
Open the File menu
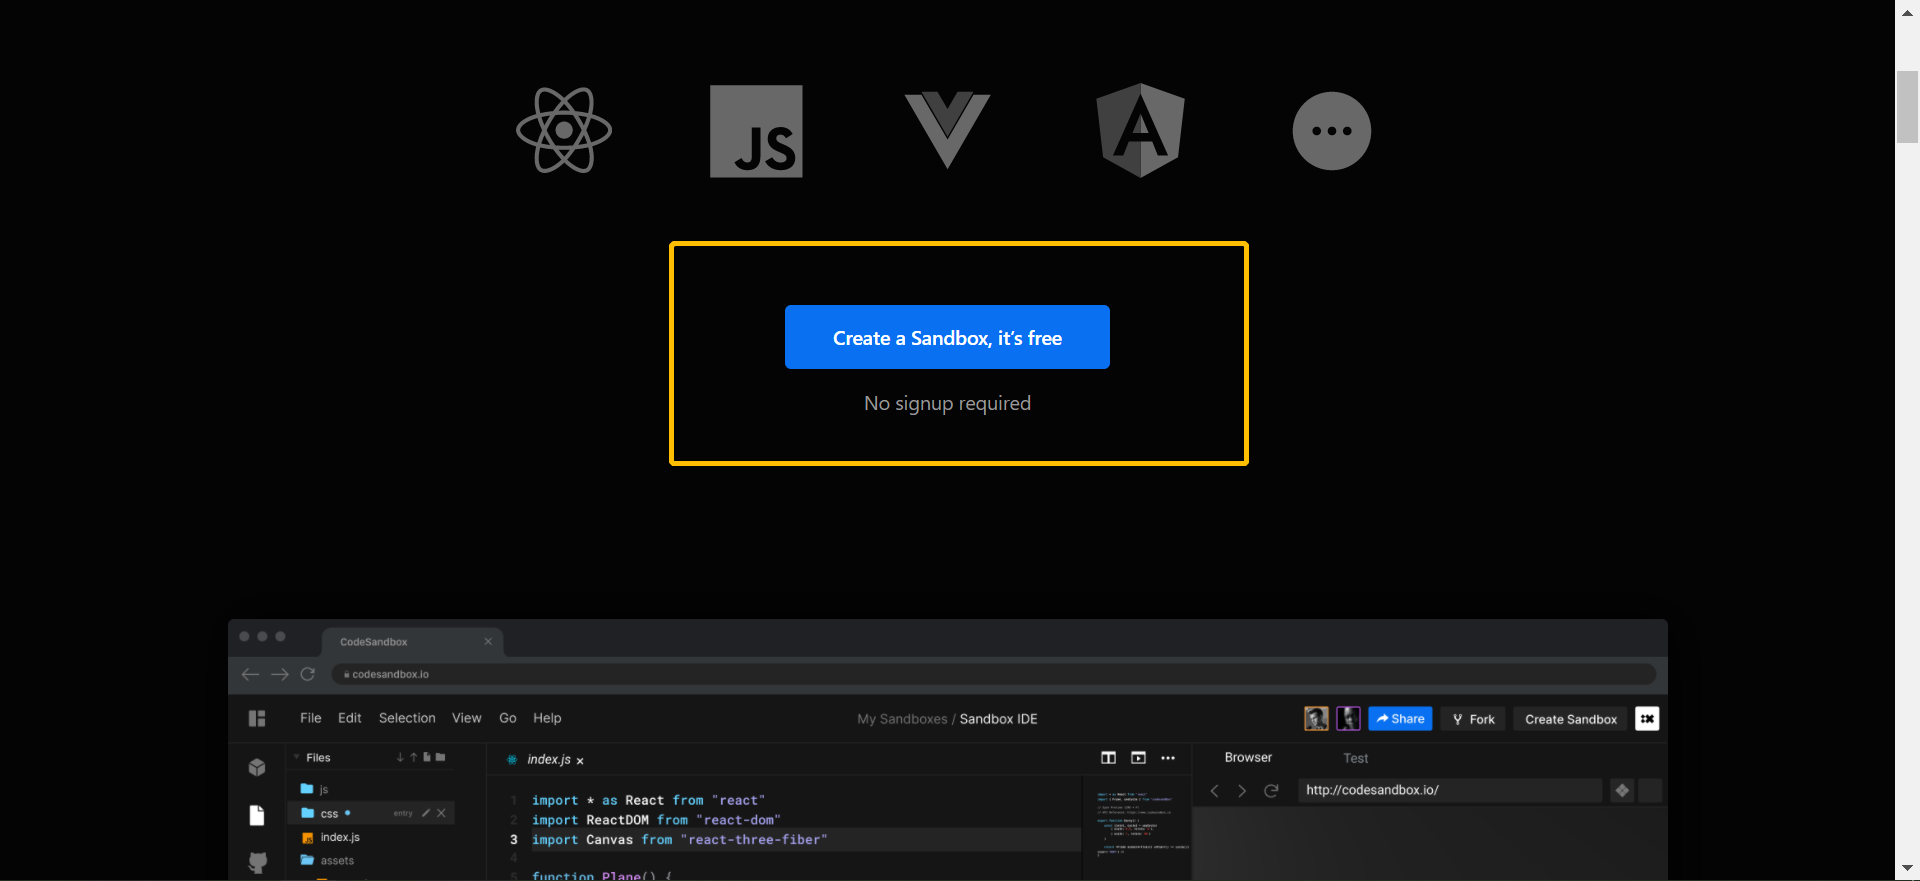[x=311, y=718]
